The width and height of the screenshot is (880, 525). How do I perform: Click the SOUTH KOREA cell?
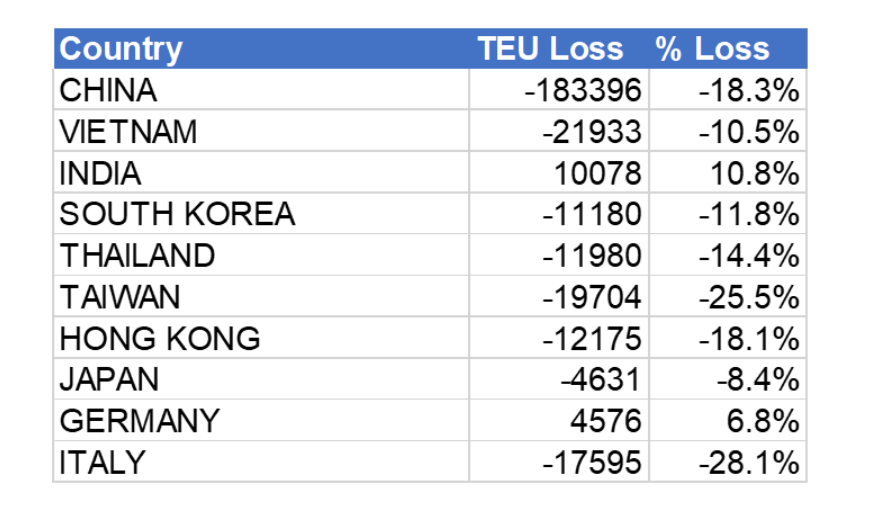tap(177, 215)
